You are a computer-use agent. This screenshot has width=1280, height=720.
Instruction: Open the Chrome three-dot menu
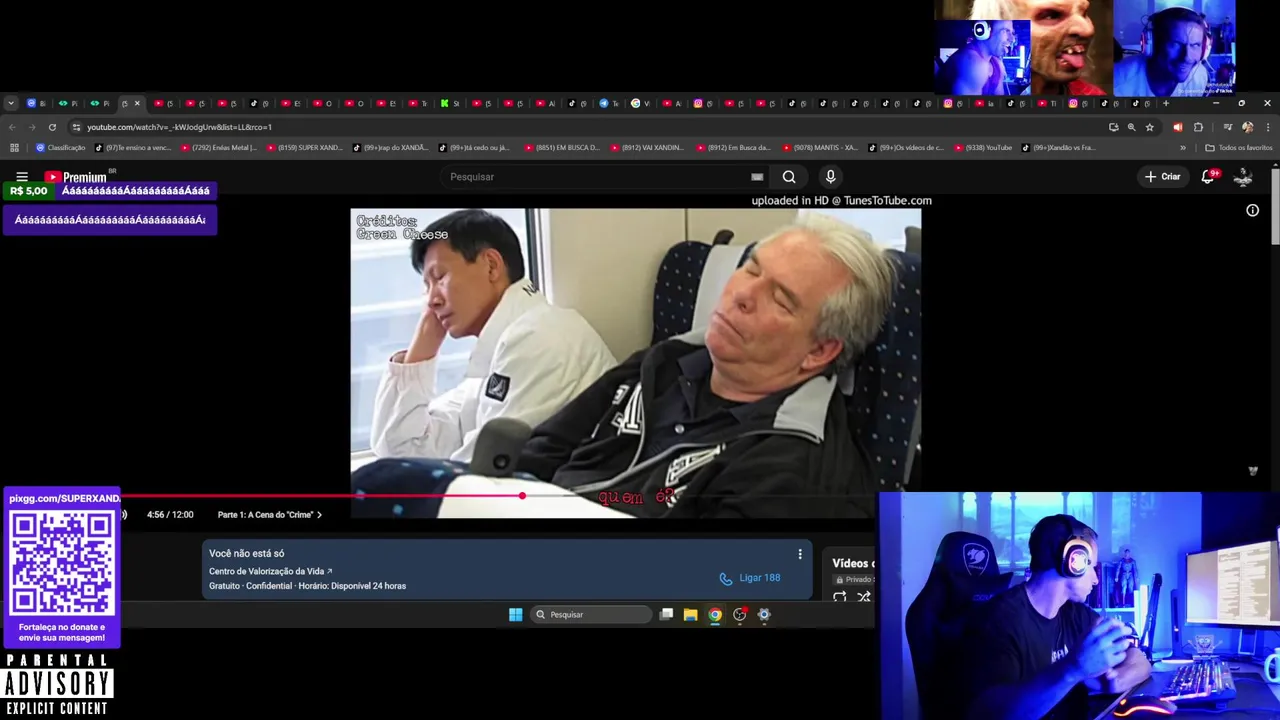(x=1267, y=127)
